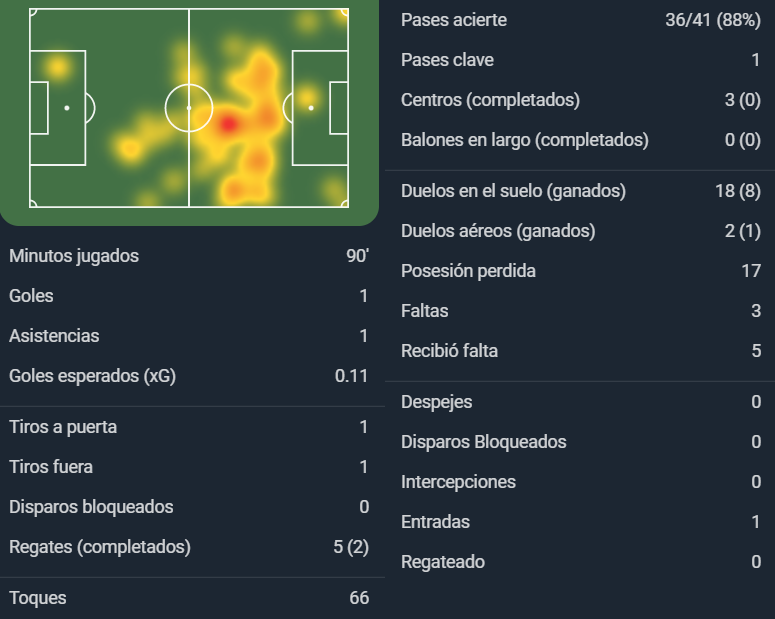Click the Pases clave label
This screenshot has height=619, width=775.
[447, 60]
